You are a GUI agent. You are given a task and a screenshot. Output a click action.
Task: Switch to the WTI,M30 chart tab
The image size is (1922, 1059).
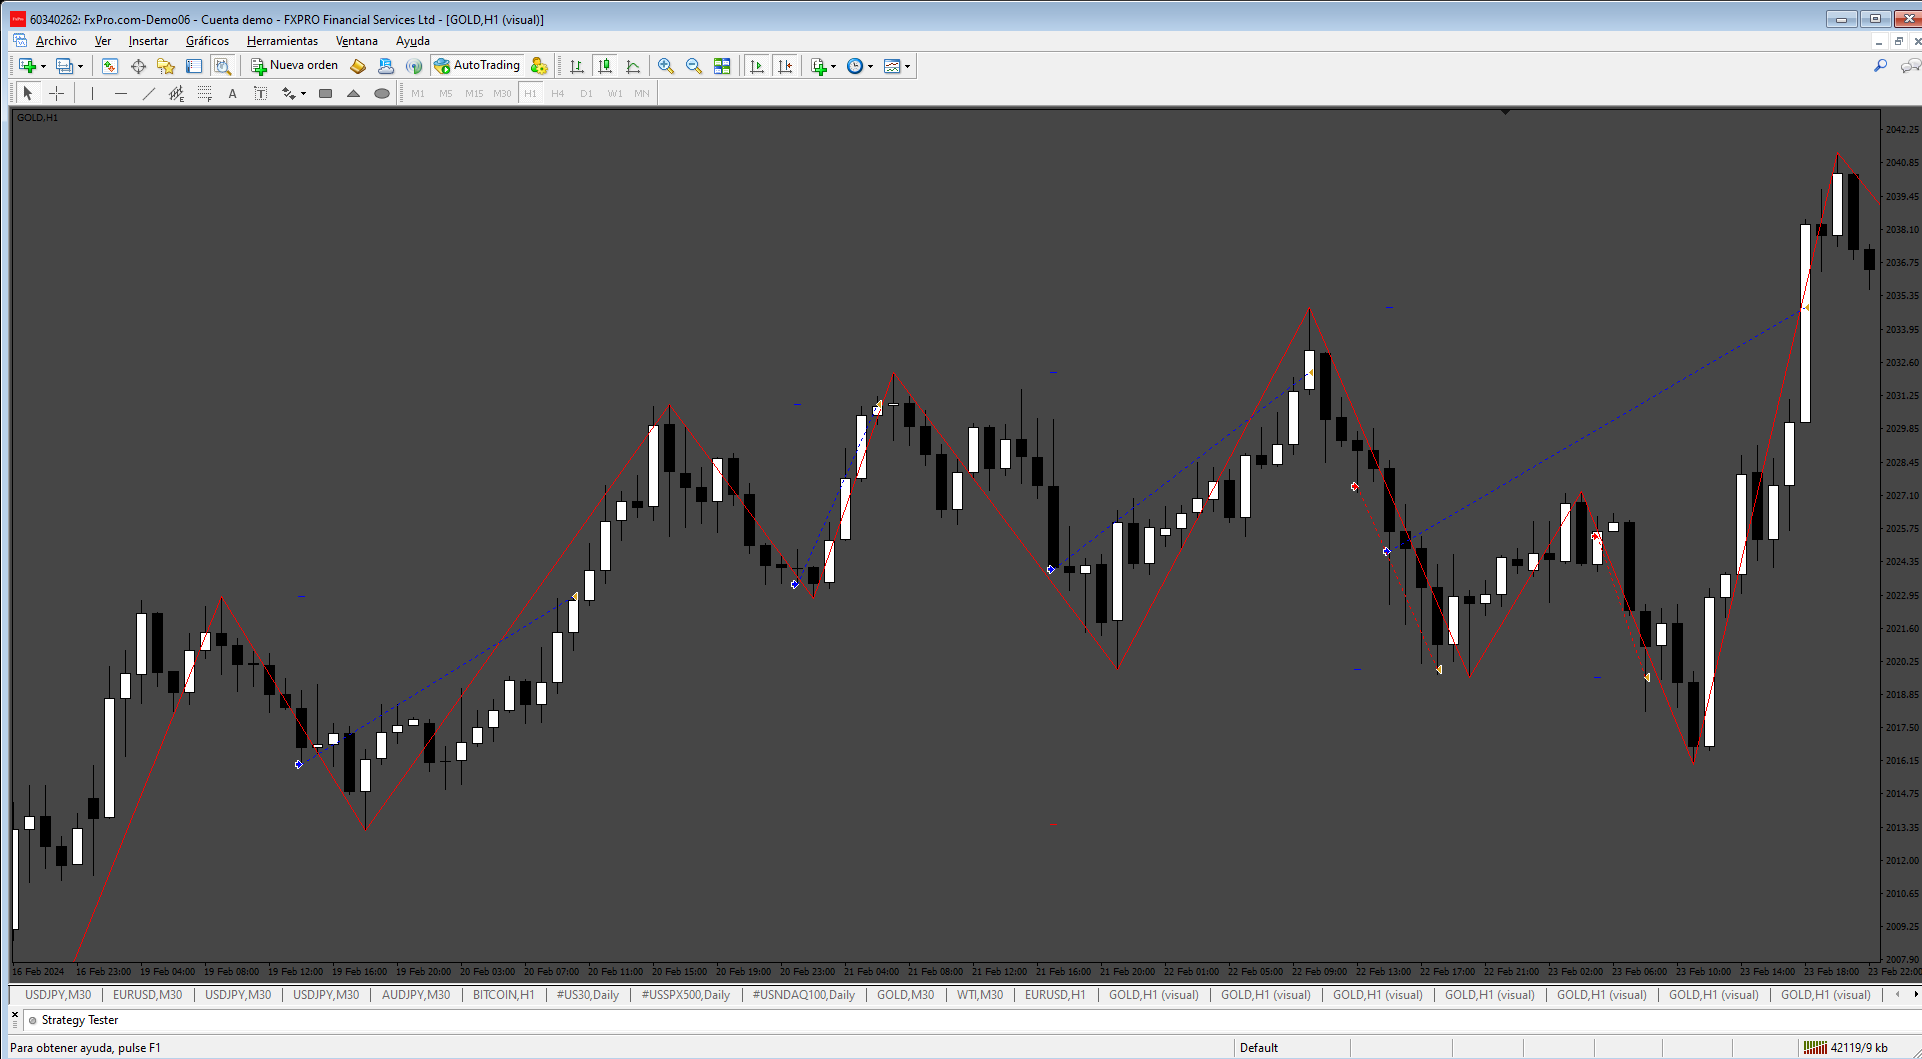pos(980,995)
